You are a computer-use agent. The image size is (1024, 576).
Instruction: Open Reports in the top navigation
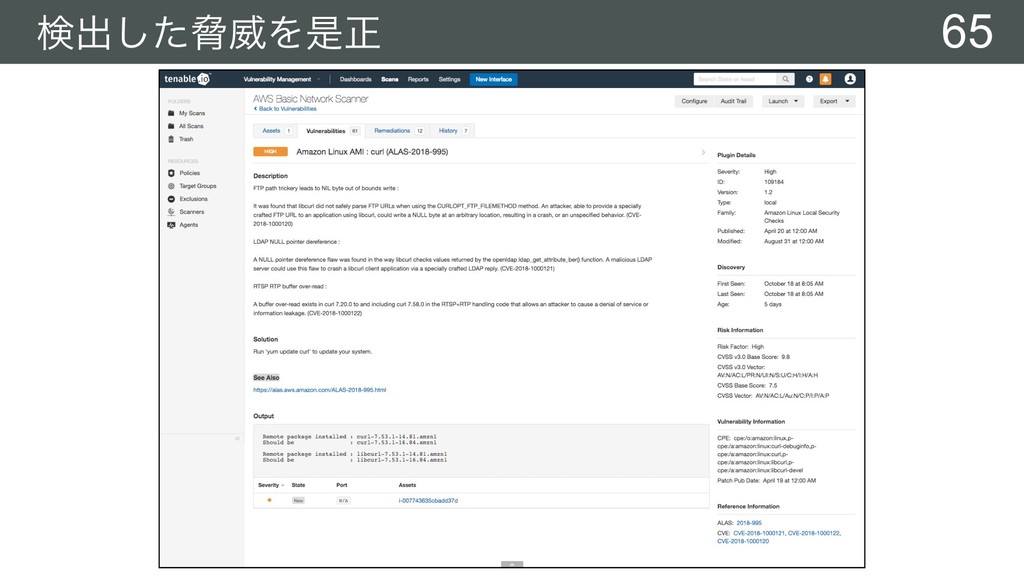pyautogui.click(x=418, y=80)
